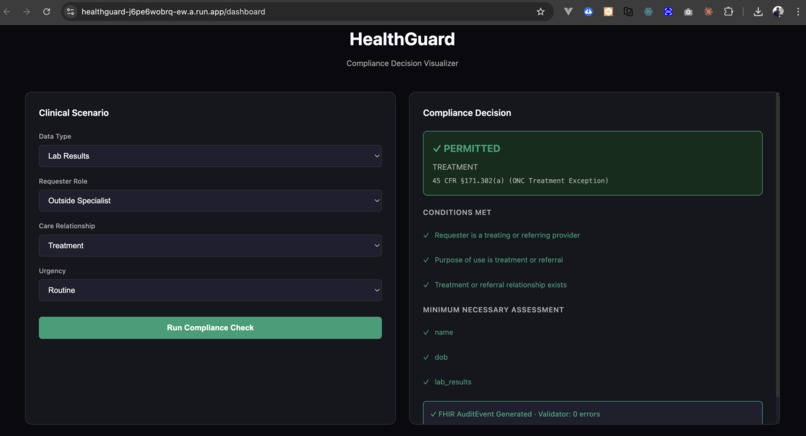This screenshot has width=806, height=436.
Task: Click the Urgency field label
Action: pyautogui.click(x=52, y=270)
